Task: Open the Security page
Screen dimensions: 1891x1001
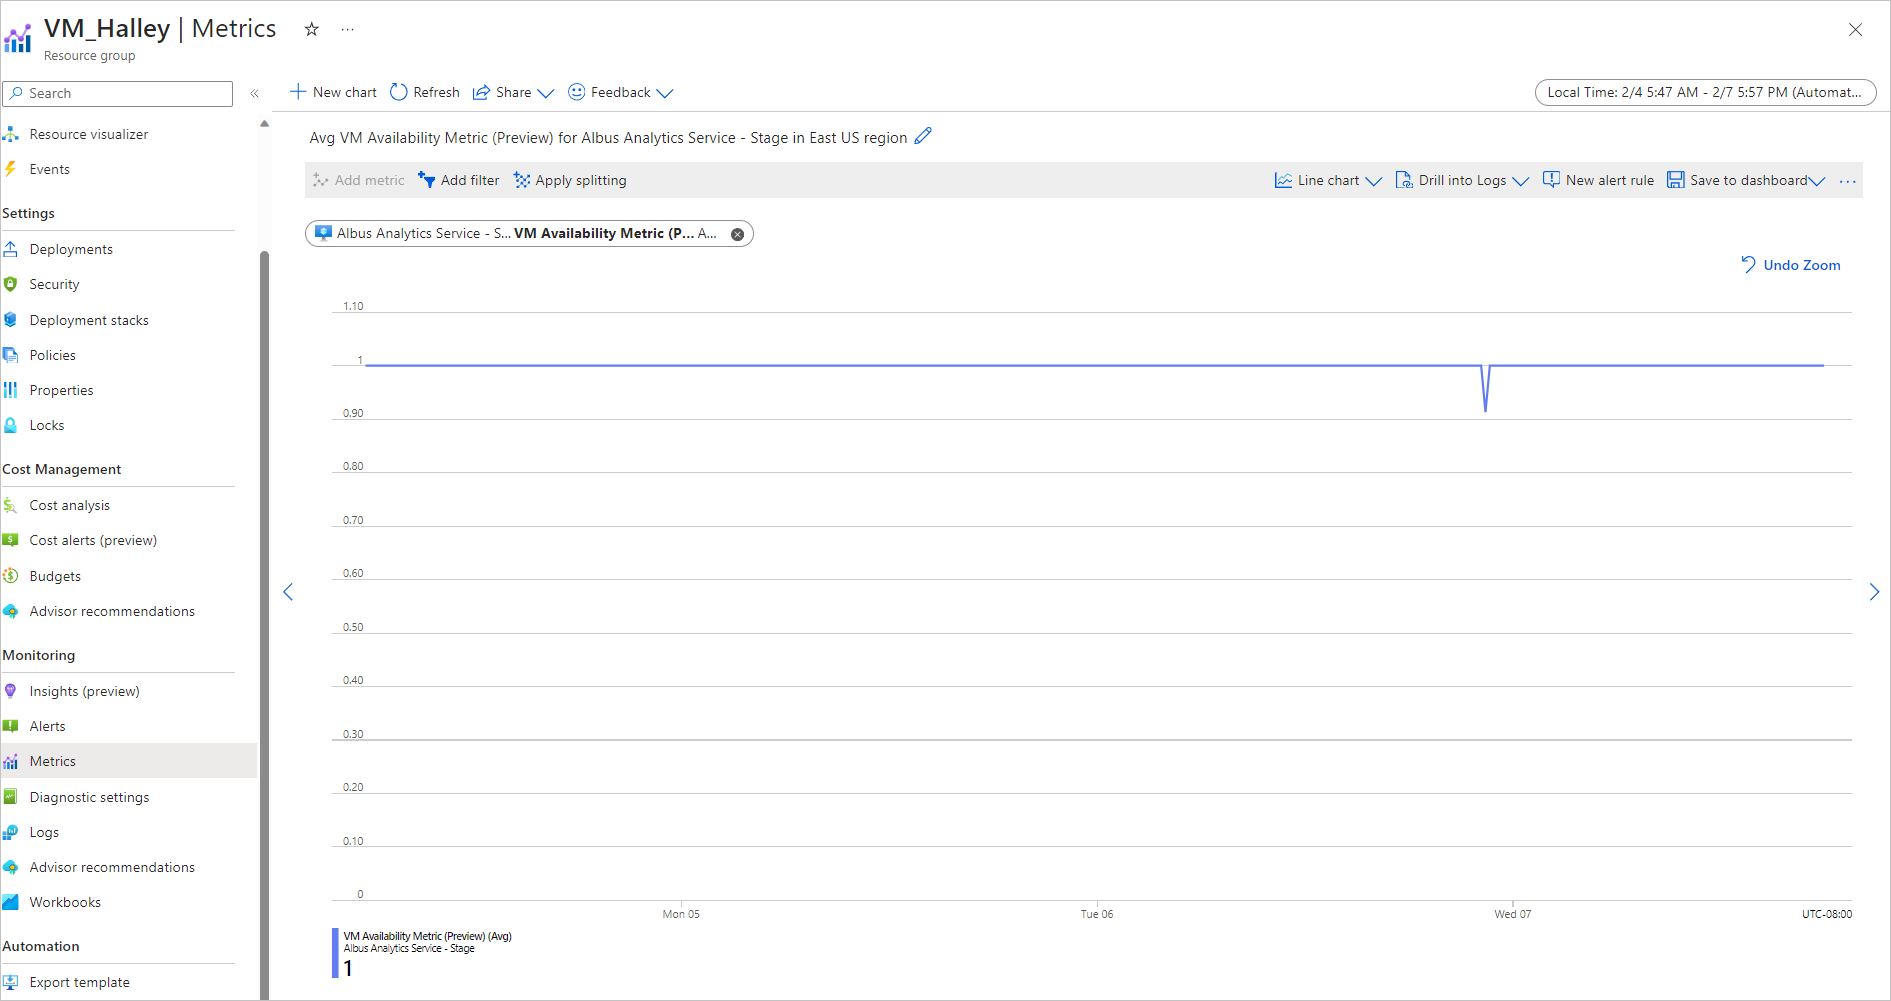Action: 55,284
